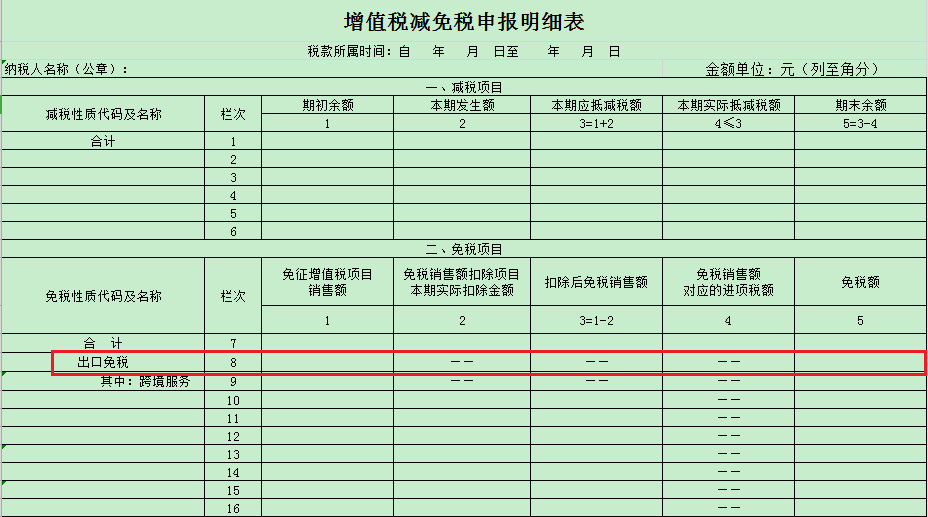928x517 pixels.
Task: Select the row number 12 cell
Action: 233,437
